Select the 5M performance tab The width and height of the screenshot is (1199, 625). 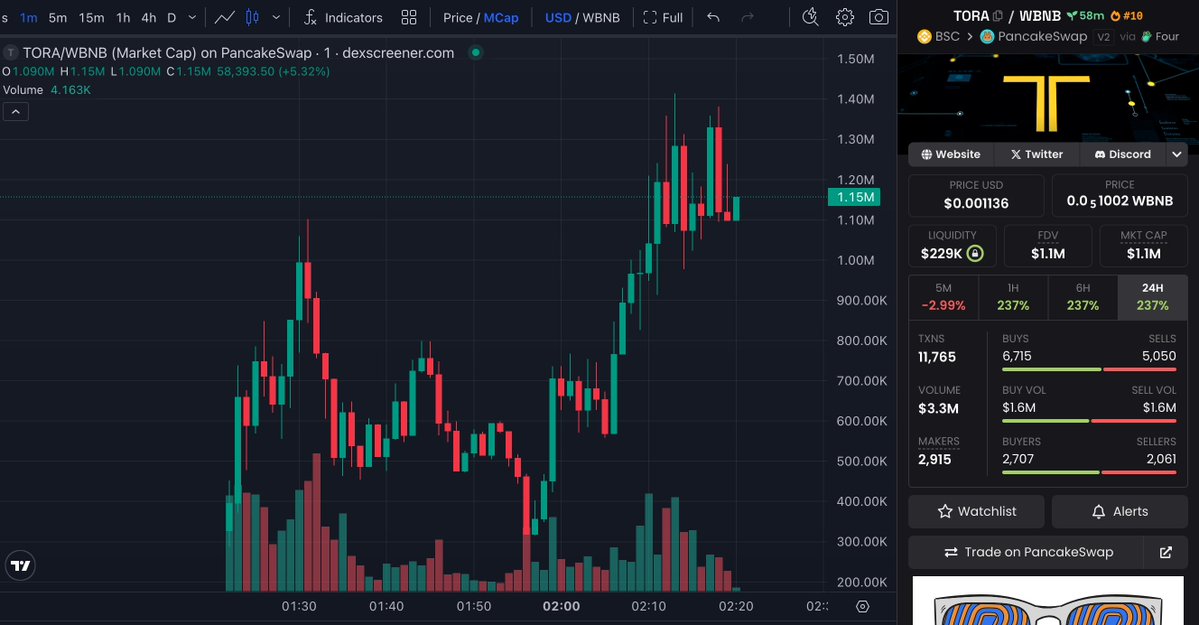pos(943,297)
